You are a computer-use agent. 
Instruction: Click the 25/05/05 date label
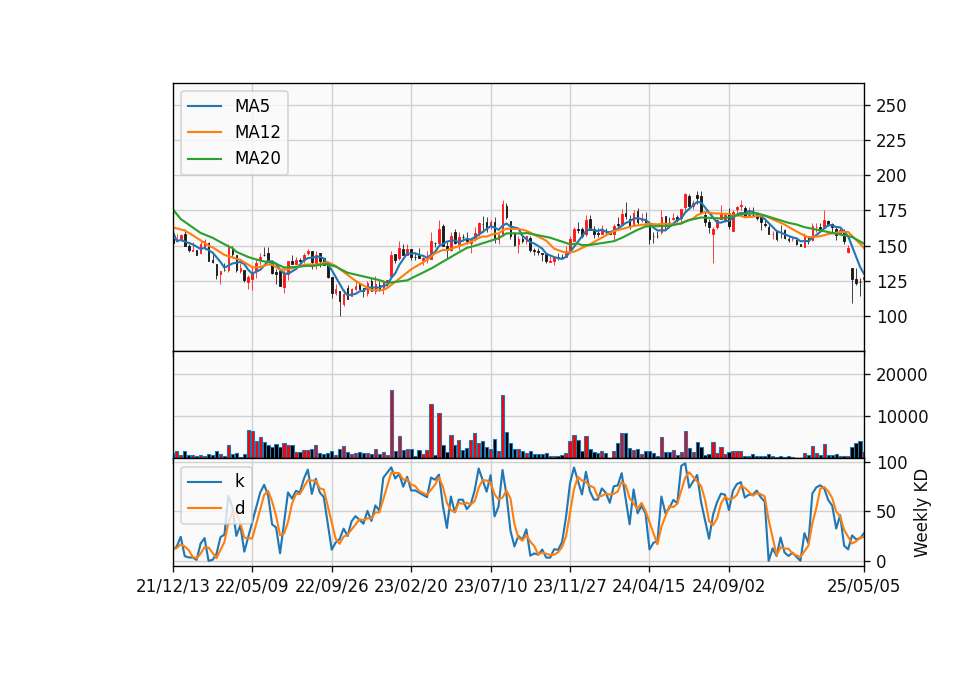click(864, 586)
